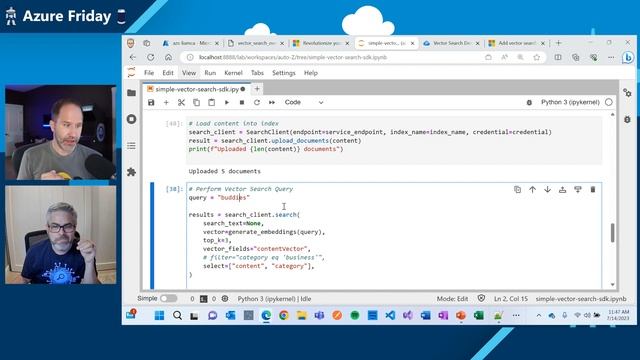640x360 pixels.
Task: Show running terminals and kernels panel
Action: (x=131, y=119)
